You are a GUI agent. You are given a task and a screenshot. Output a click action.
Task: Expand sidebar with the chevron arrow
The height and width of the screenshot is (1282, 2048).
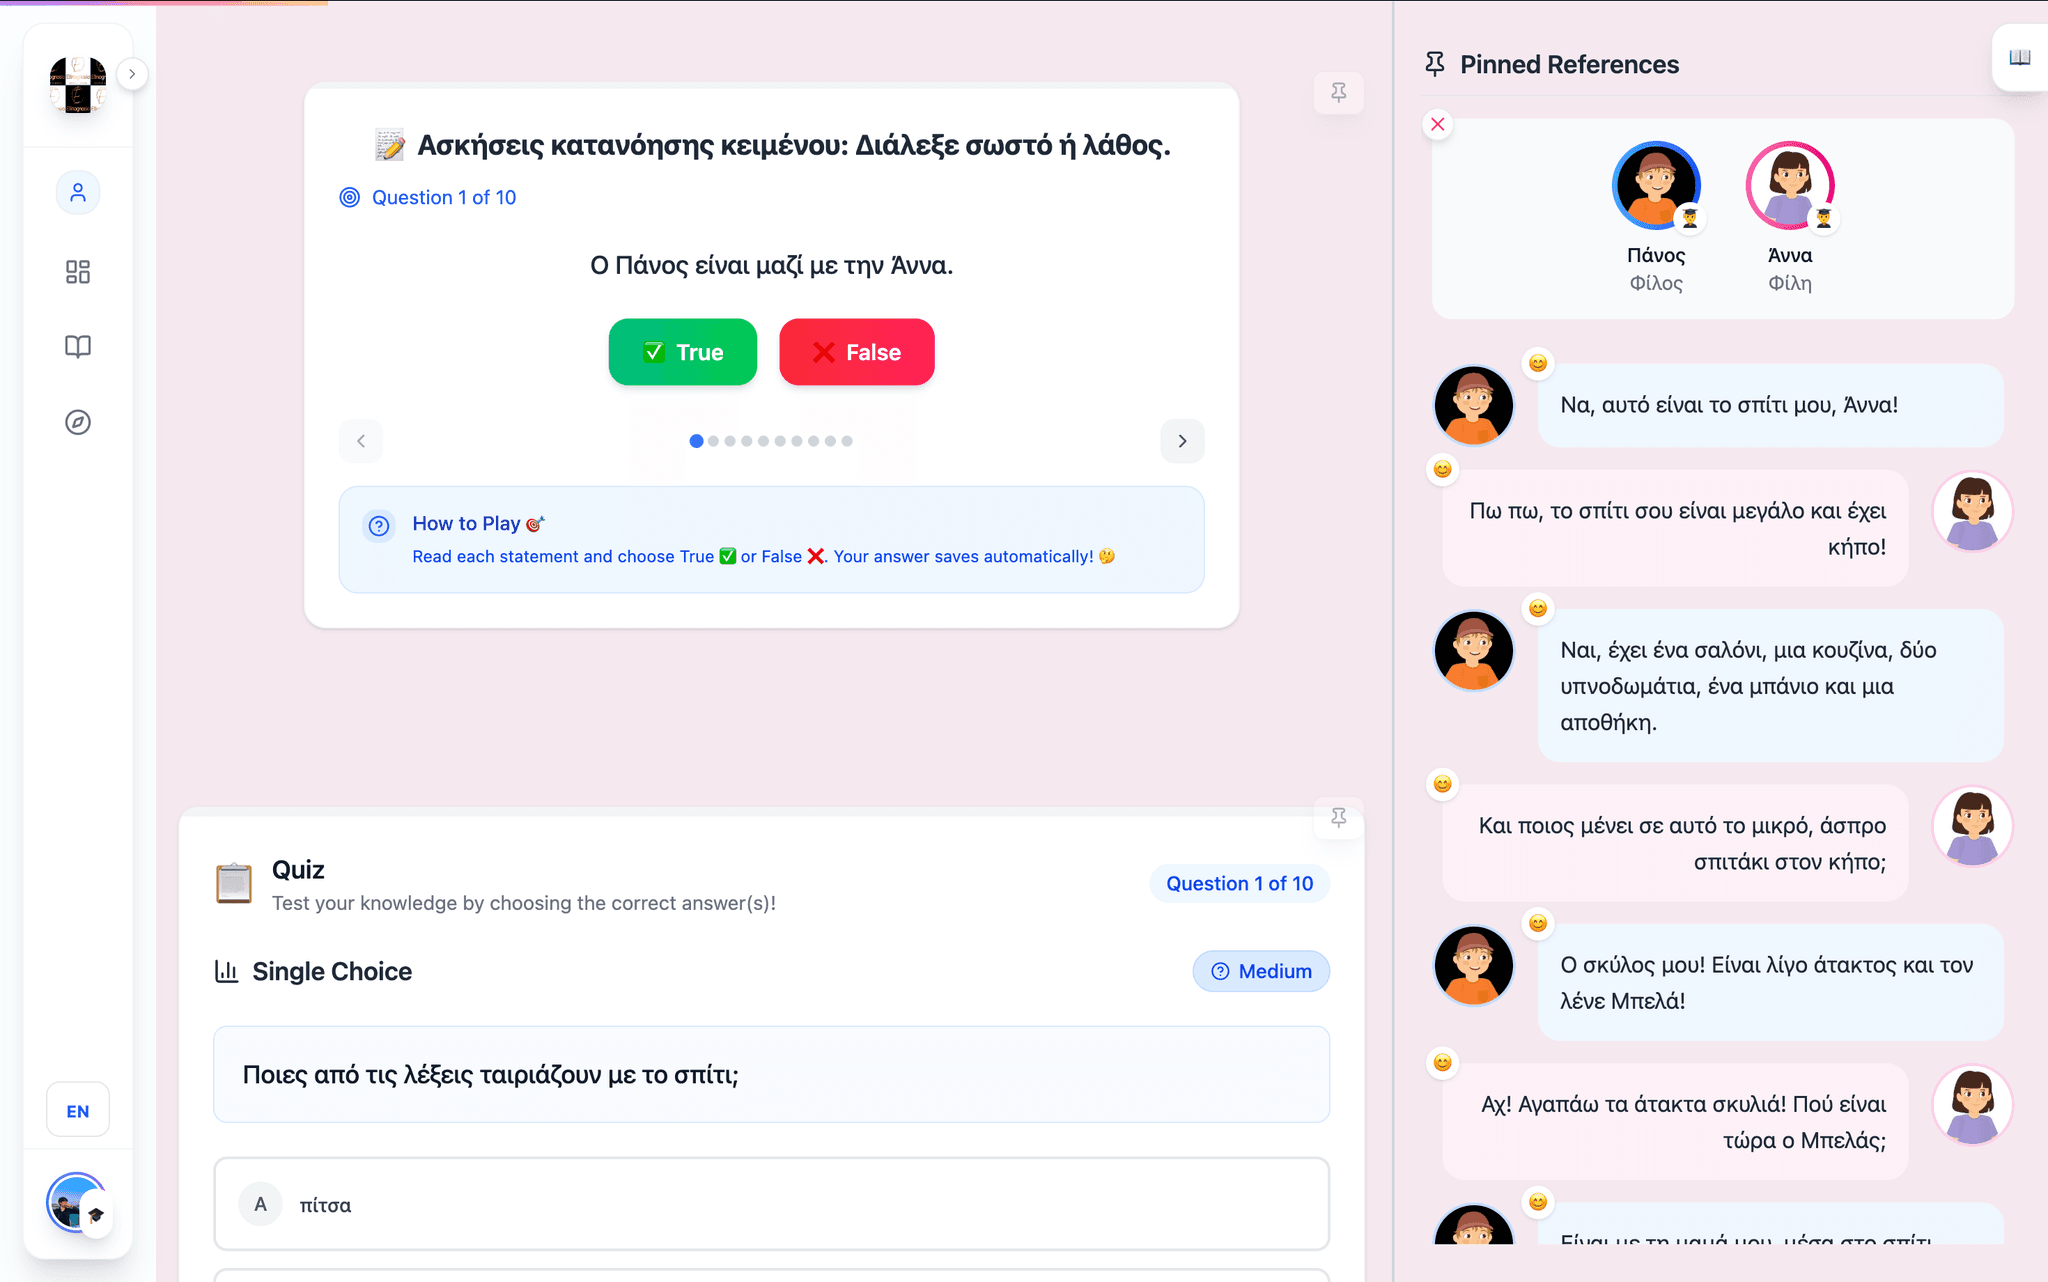[x=132, y=74]
